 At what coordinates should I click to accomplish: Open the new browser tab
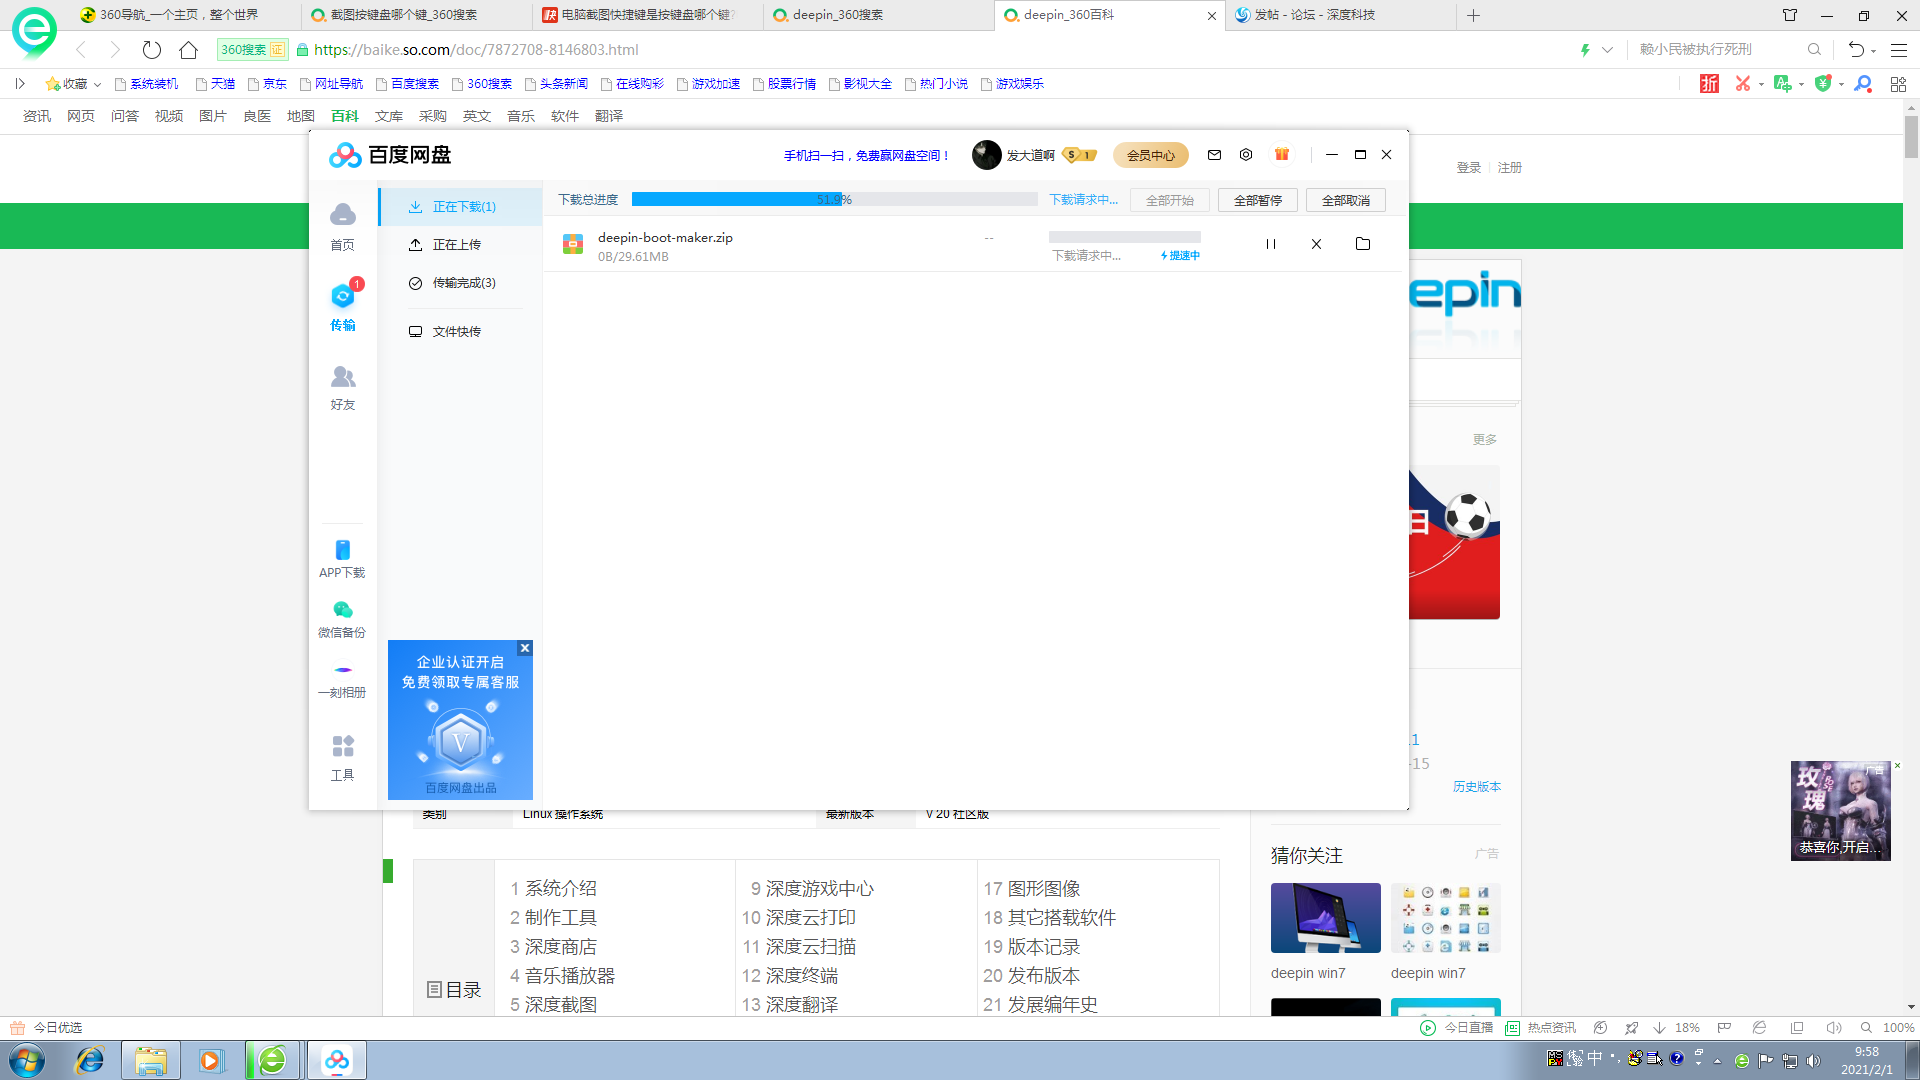pyautogui.click(x=1474, y=15)
